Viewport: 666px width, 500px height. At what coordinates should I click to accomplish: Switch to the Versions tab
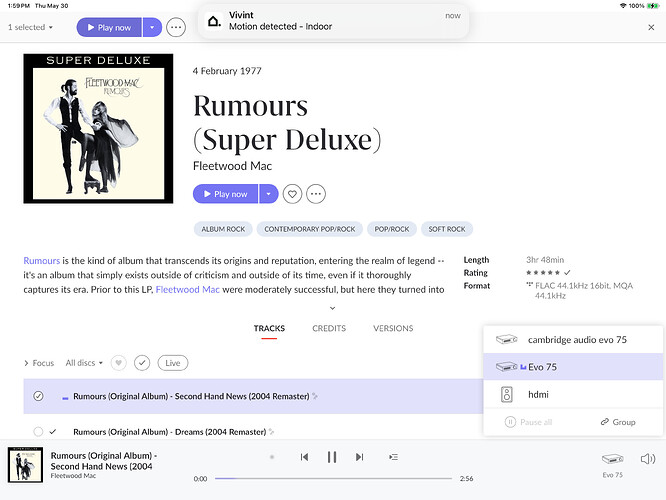coord(393,328)
